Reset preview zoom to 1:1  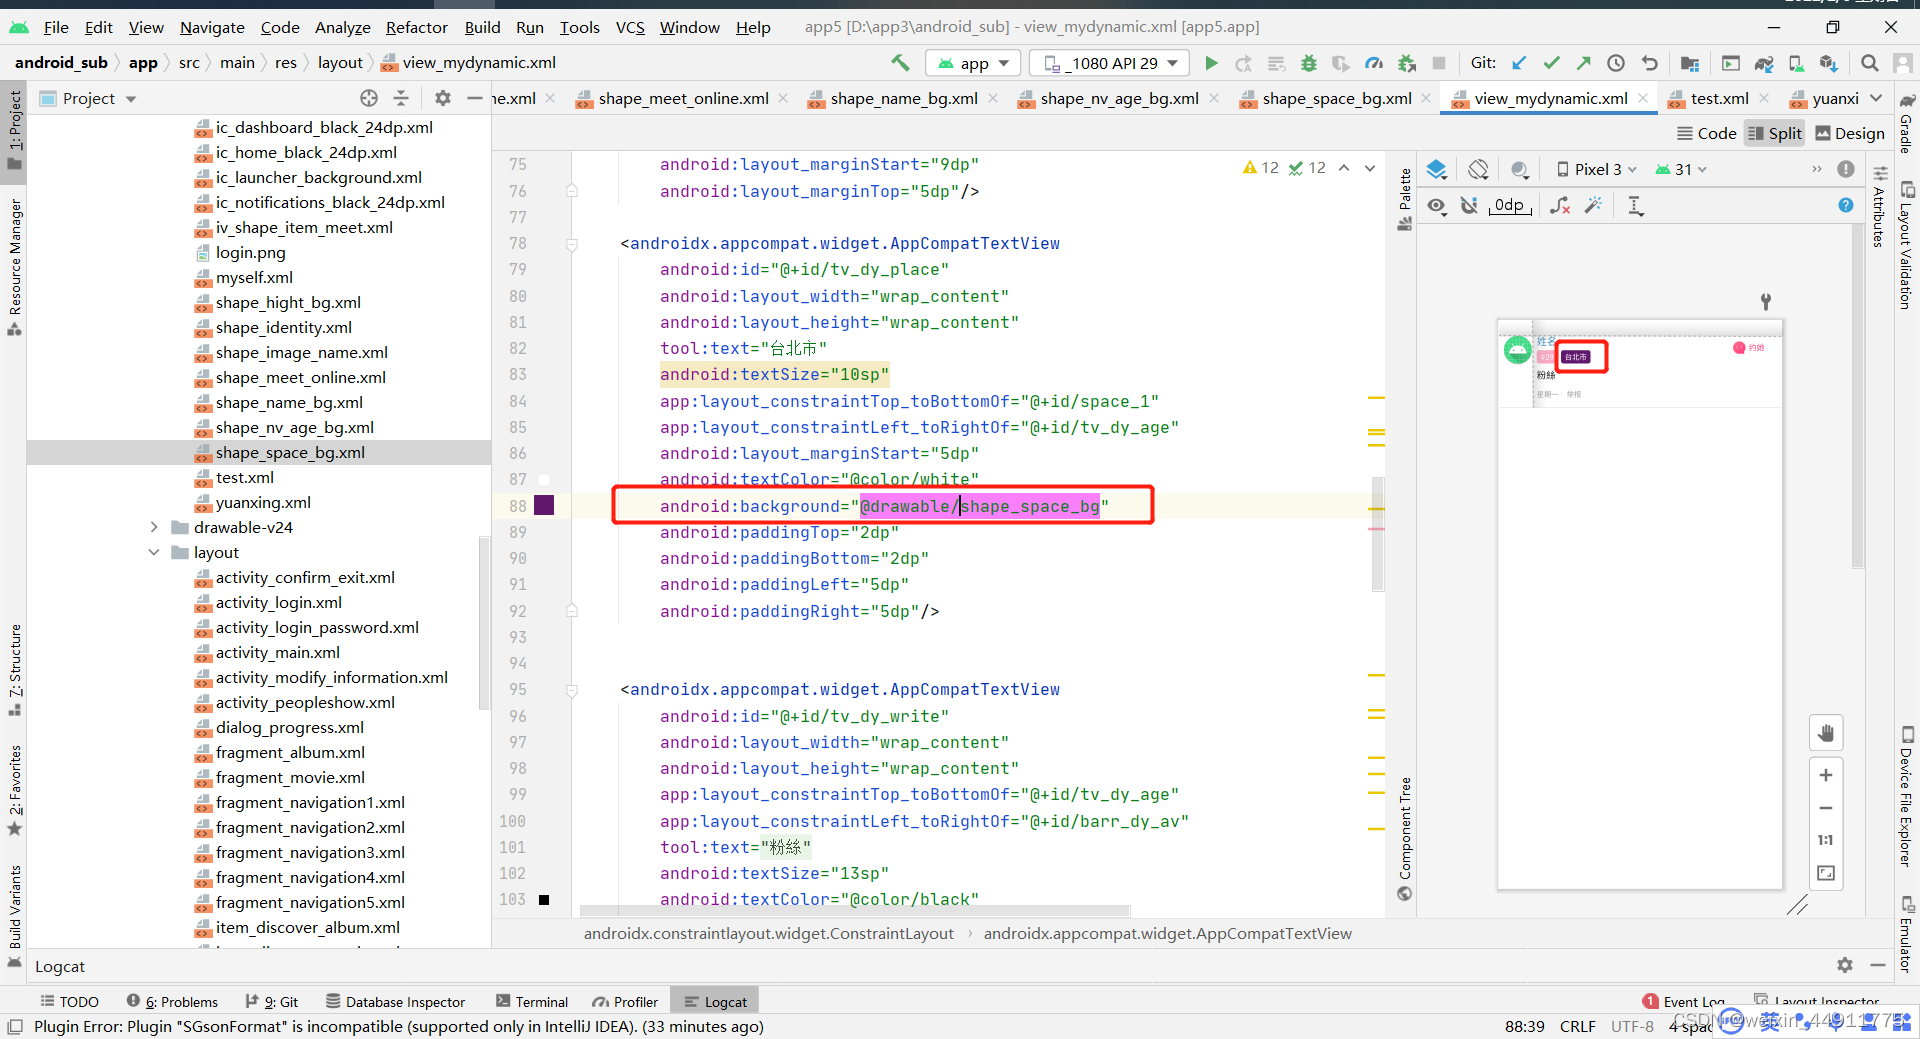click(x=1826, y=840)
